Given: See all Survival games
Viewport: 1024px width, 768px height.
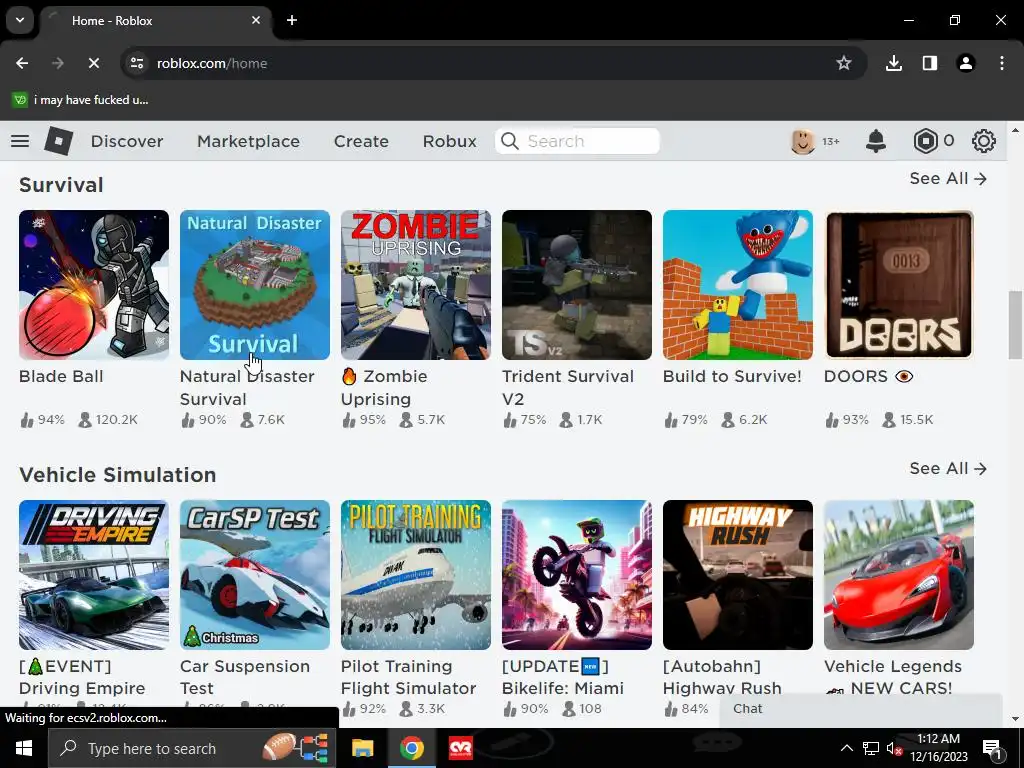Looking at the screenshot, I should pyautogui.click(x=948, y=178).
